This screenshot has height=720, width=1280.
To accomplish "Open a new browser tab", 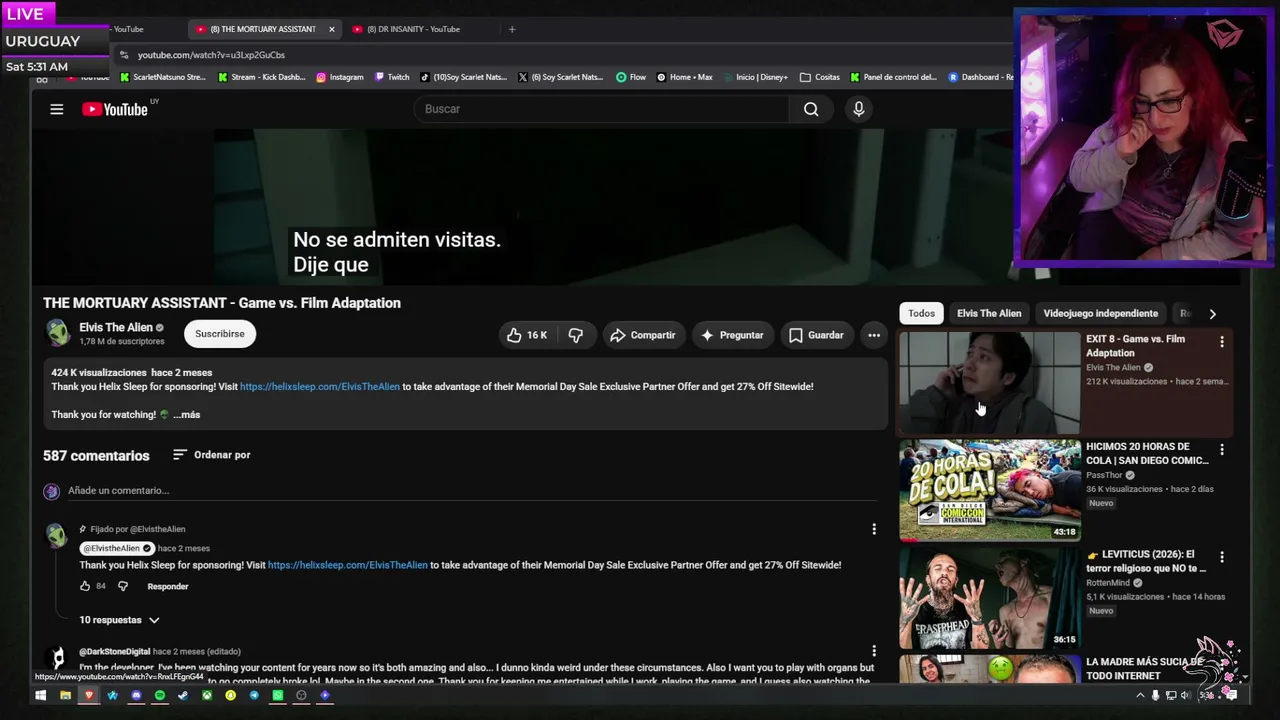I will 512,29.
